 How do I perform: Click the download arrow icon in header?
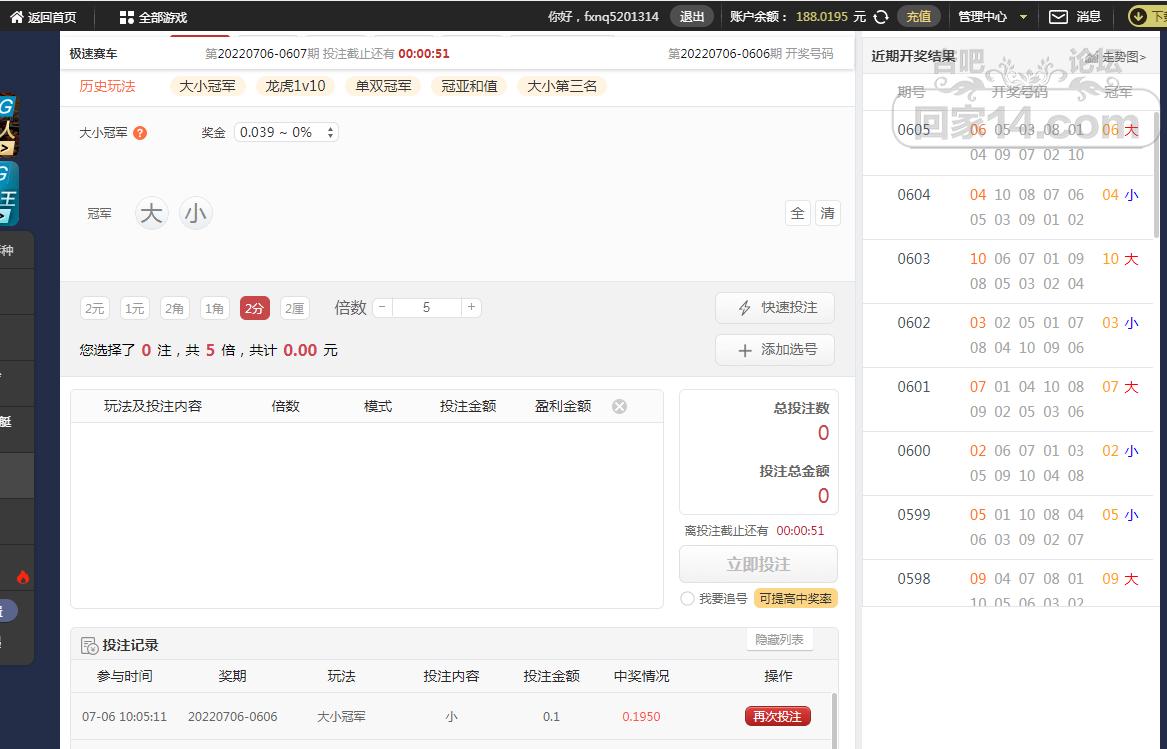1138,16
